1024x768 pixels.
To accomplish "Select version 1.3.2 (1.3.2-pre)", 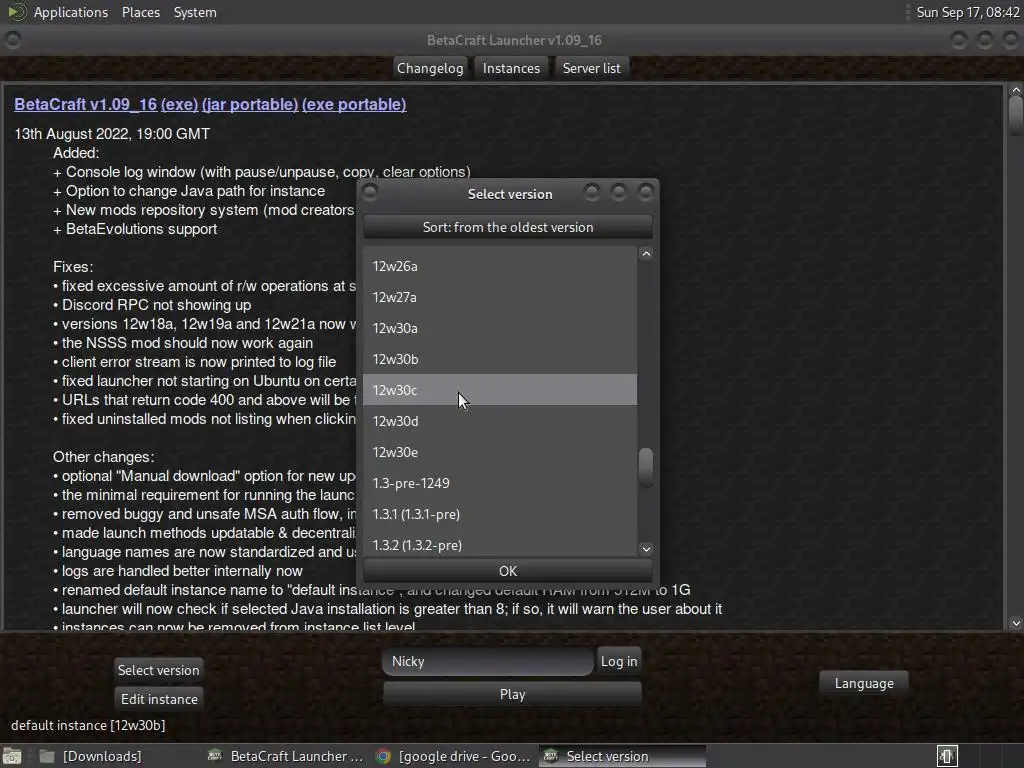I will pos(500,545).
